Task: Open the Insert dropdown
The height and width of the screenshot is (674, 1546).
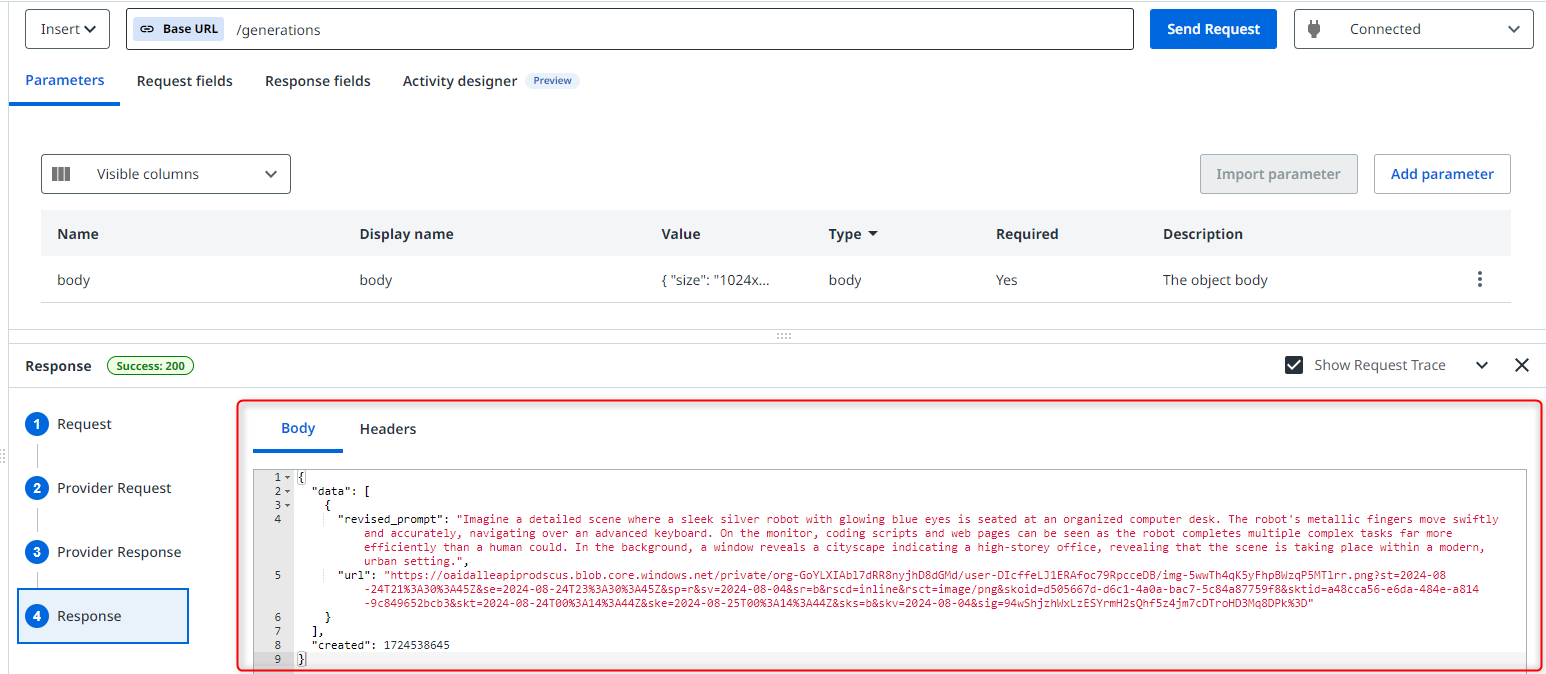Action: point(67,29)
